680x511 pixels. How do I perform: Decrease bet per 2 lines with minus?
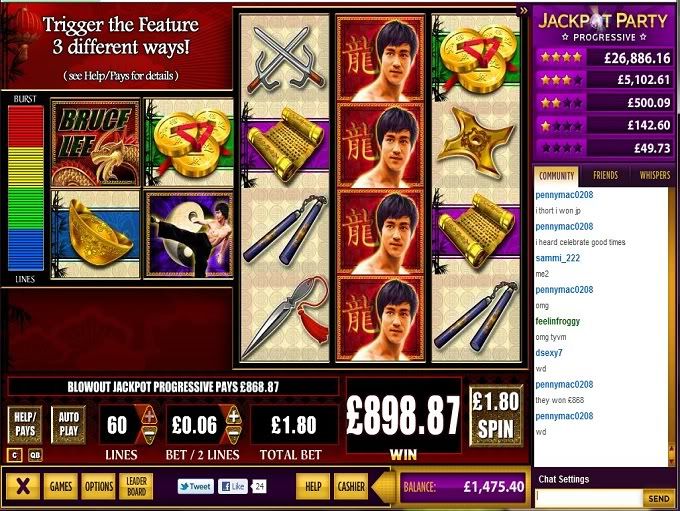tap(233, 434)
